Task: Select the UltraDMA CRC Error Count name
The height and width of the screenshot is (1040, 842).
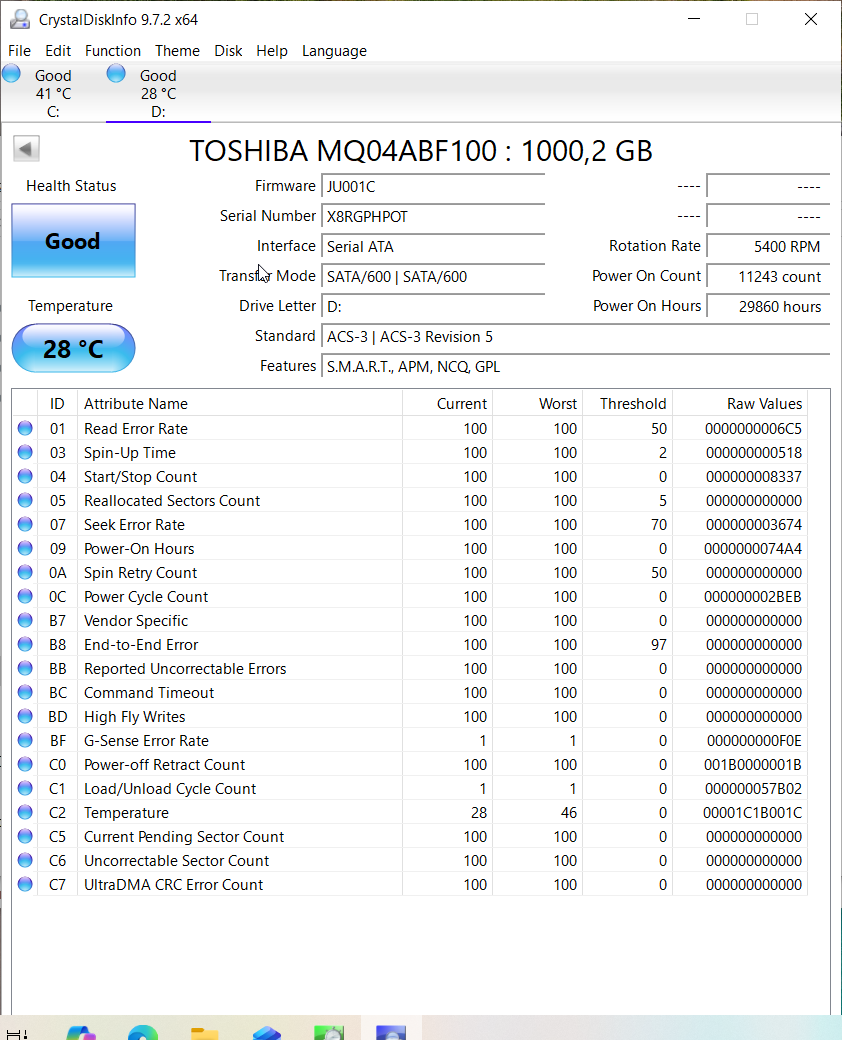Action: pyautogui.click(x=173, y=885)
